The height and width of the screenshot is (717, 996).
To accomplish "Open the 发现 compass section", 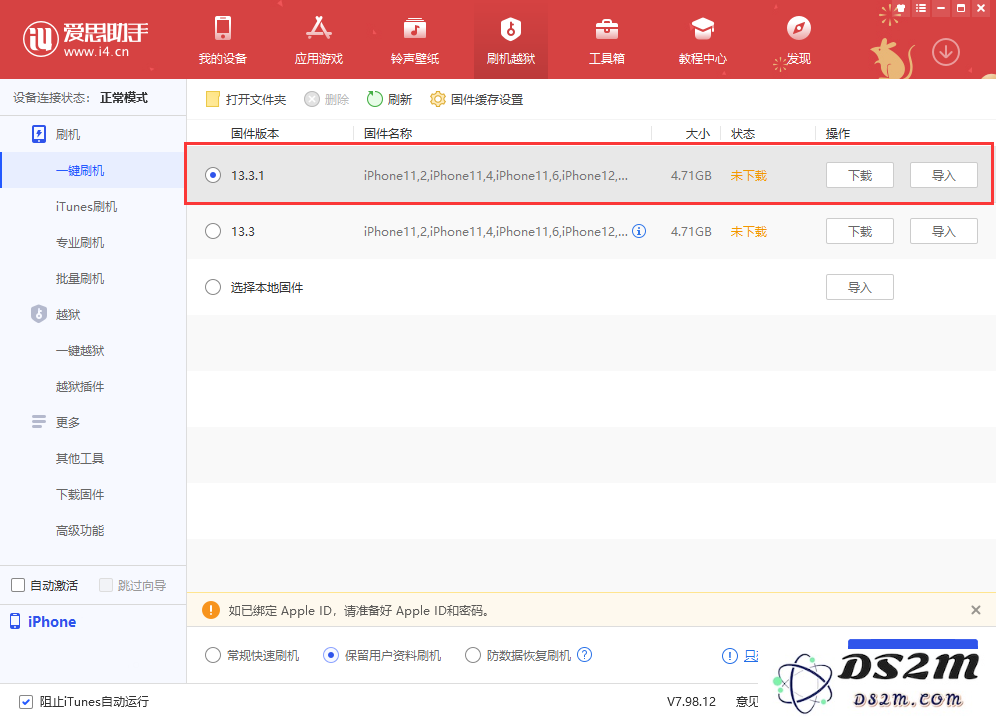I will [x=798, y=41].
